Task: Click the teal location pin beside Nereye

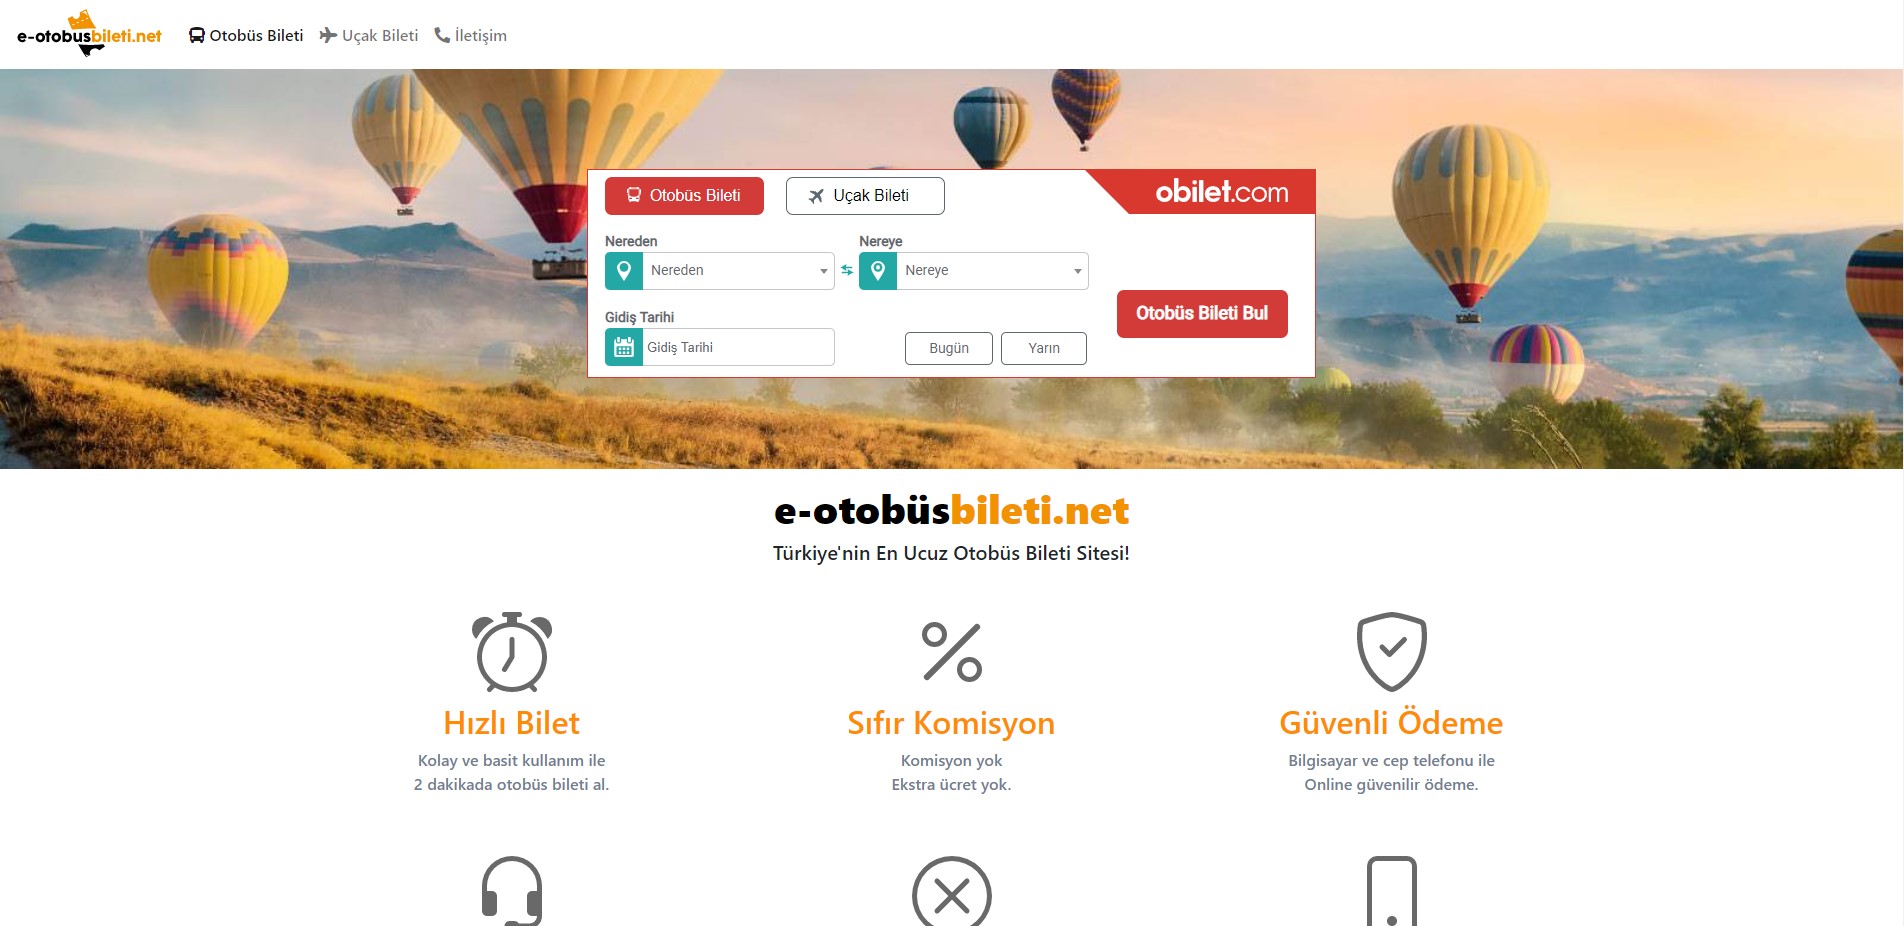Action: tap(878, 271)
